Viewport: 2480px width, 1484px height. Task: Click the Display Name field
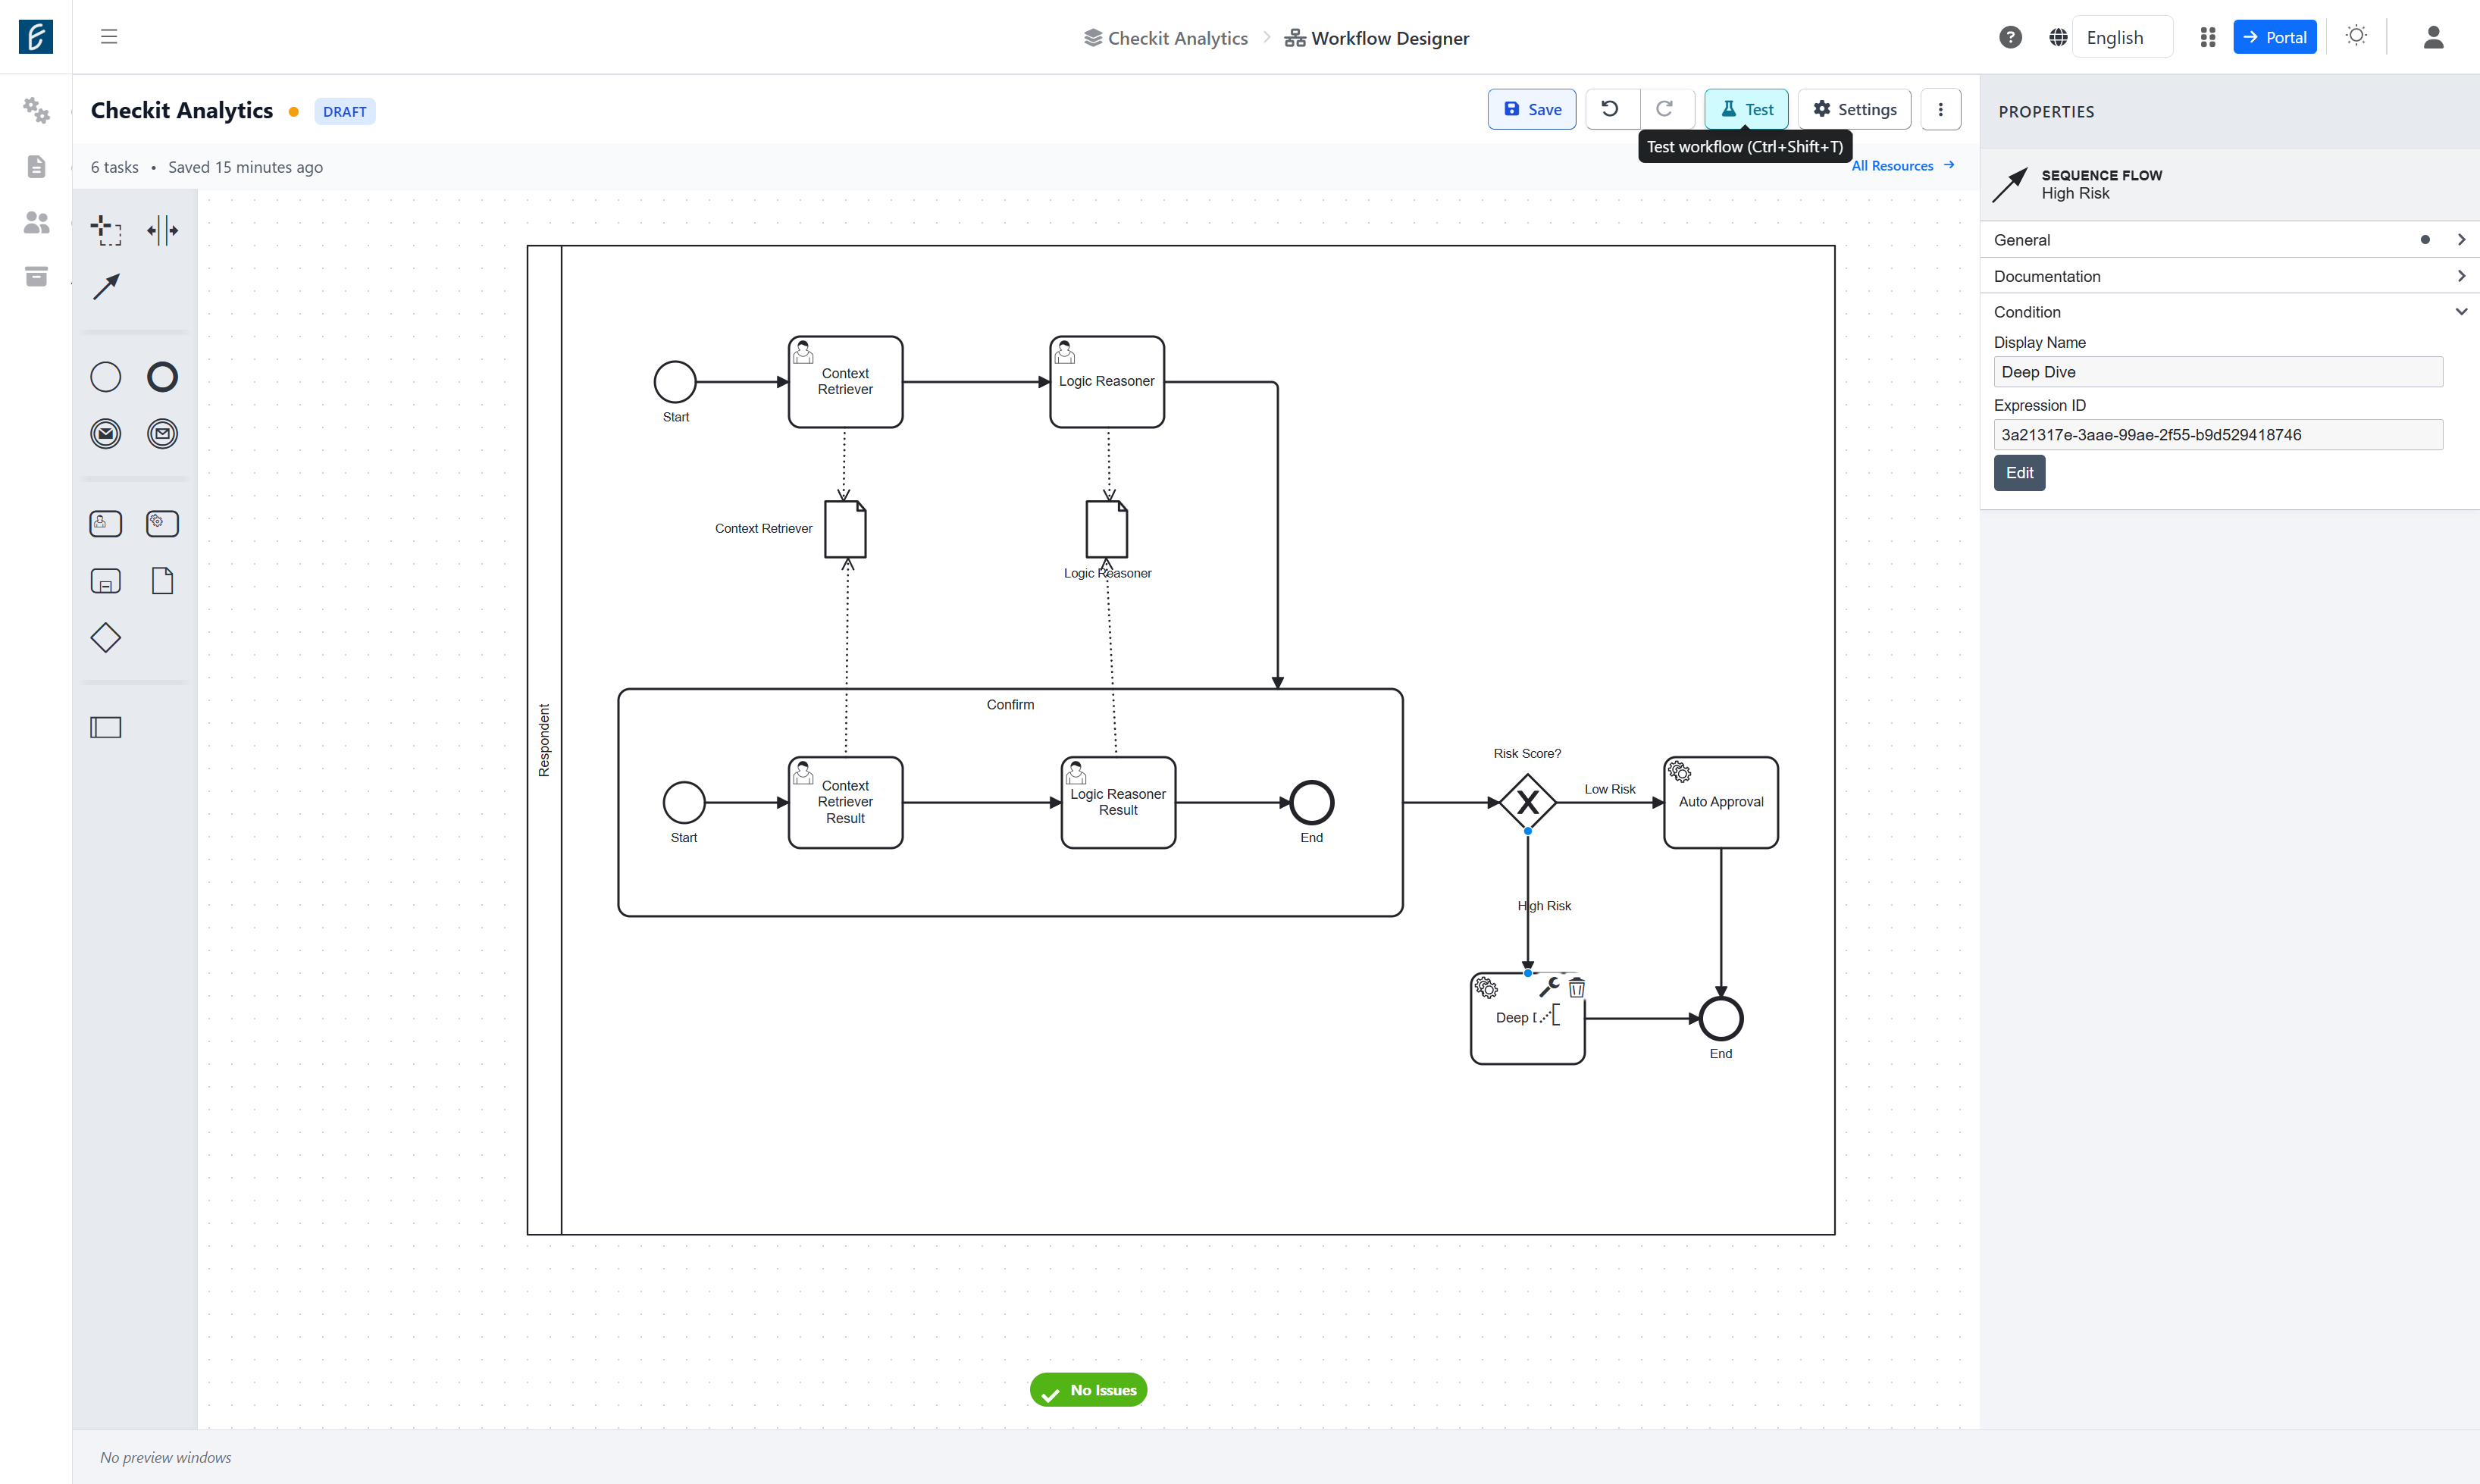(x=2218, y=372)
